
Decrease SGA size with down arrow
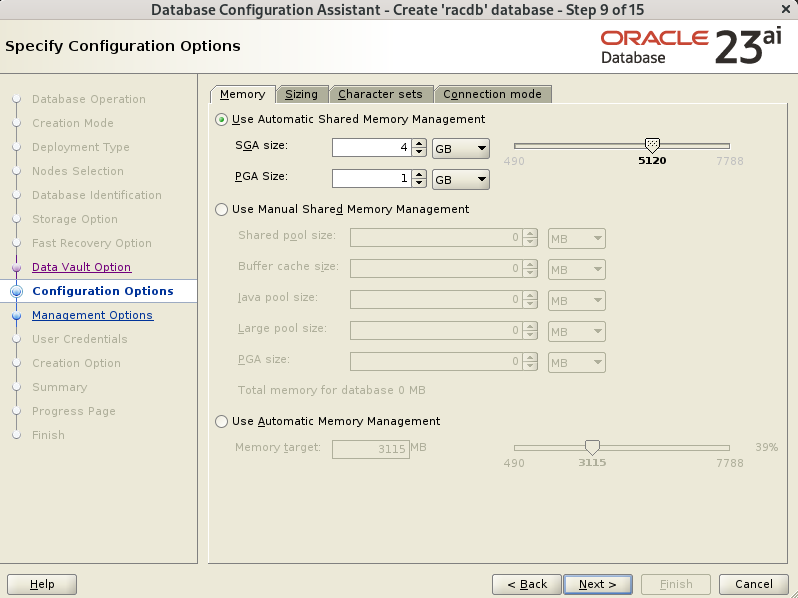(419, 152)
